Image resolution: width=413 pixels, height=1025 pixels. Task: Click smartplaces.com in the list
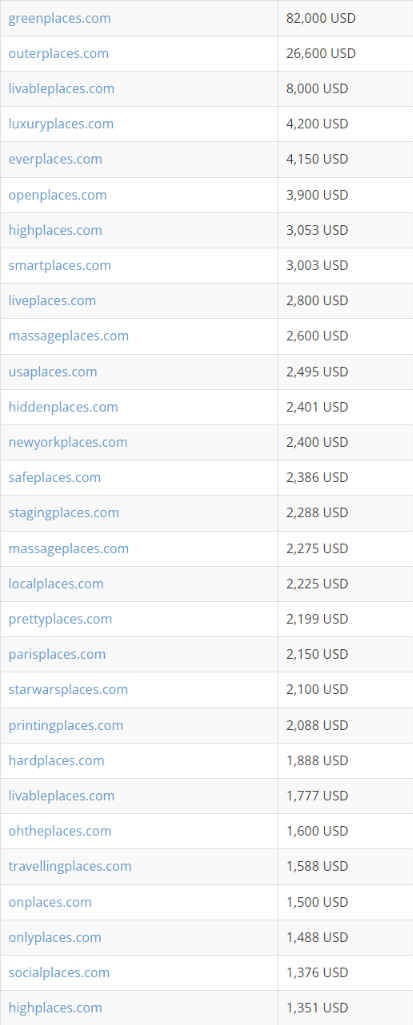[x=59, y=265]
